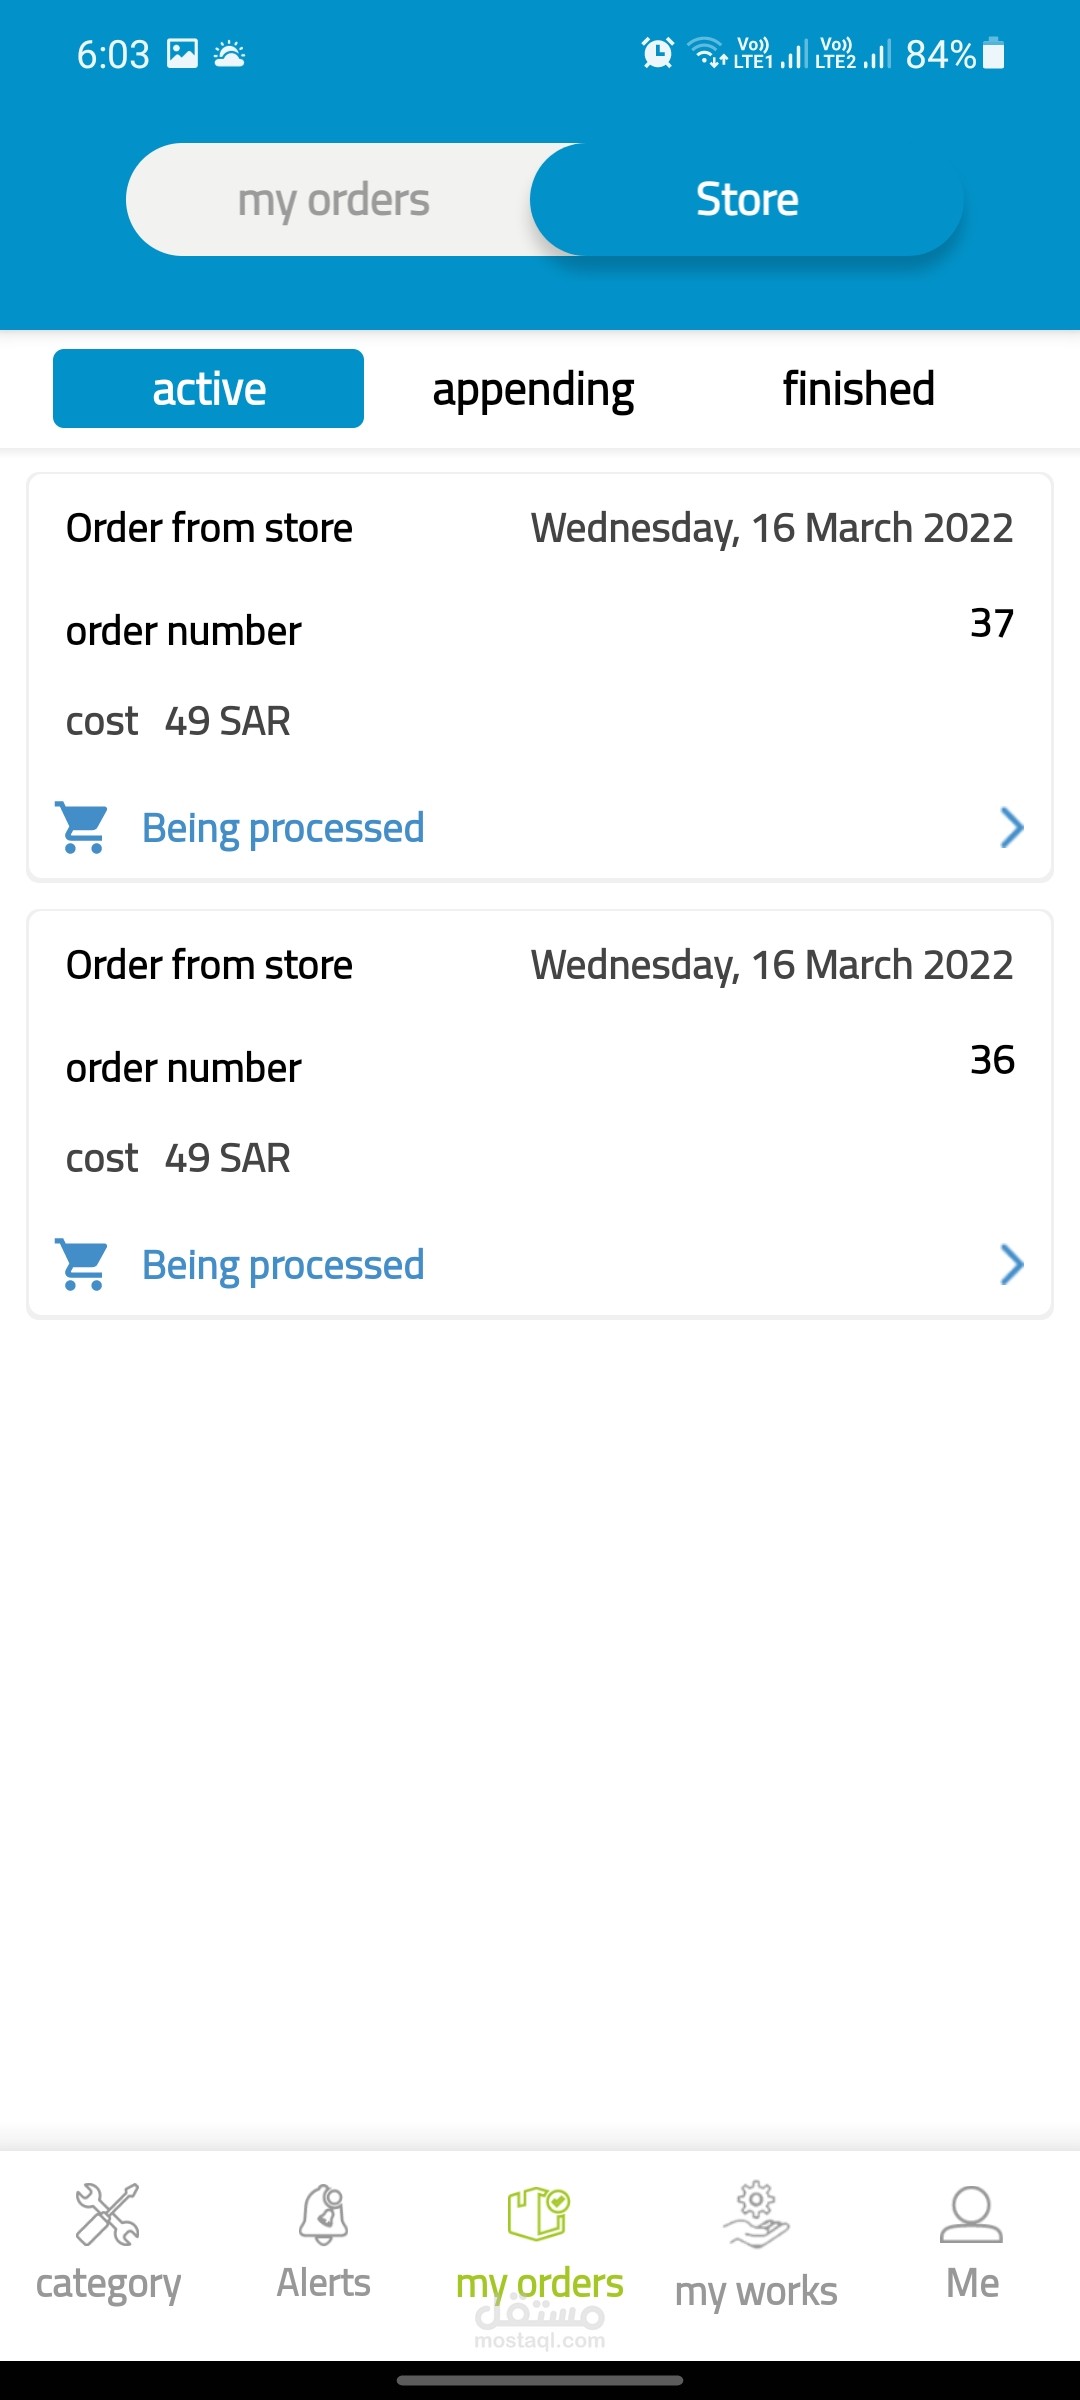
Task: Tap cart icon on order 37
Action: [x=83, y=828]
